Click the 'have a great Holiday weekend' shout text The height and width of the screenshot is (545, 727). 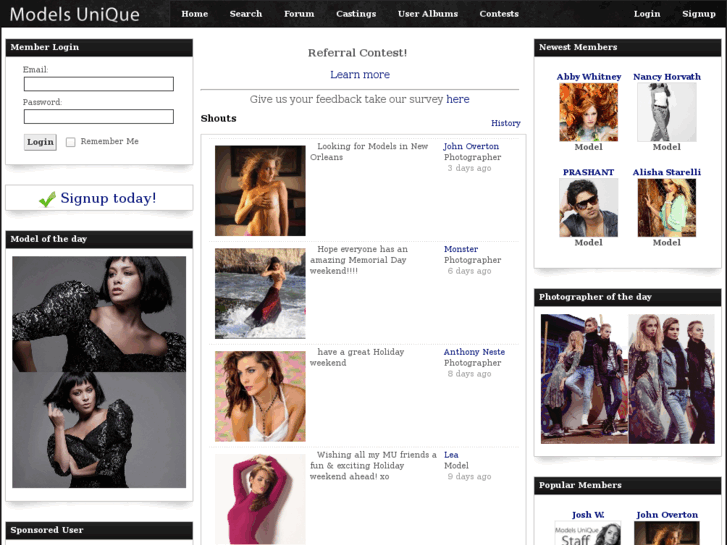pos(357,357)
